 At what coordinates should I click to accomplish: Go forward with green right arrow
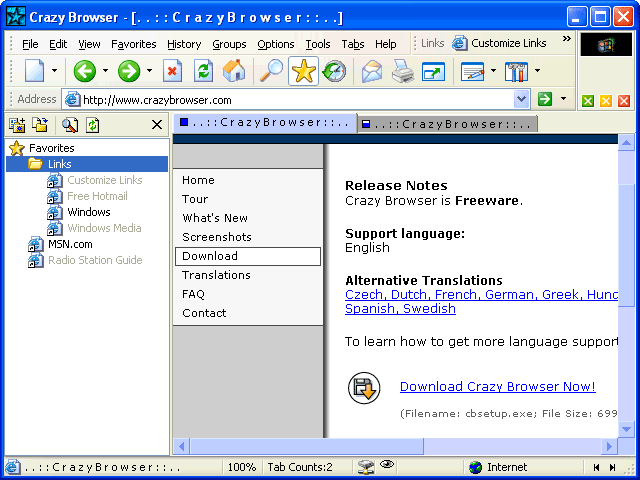pos(129,71)
